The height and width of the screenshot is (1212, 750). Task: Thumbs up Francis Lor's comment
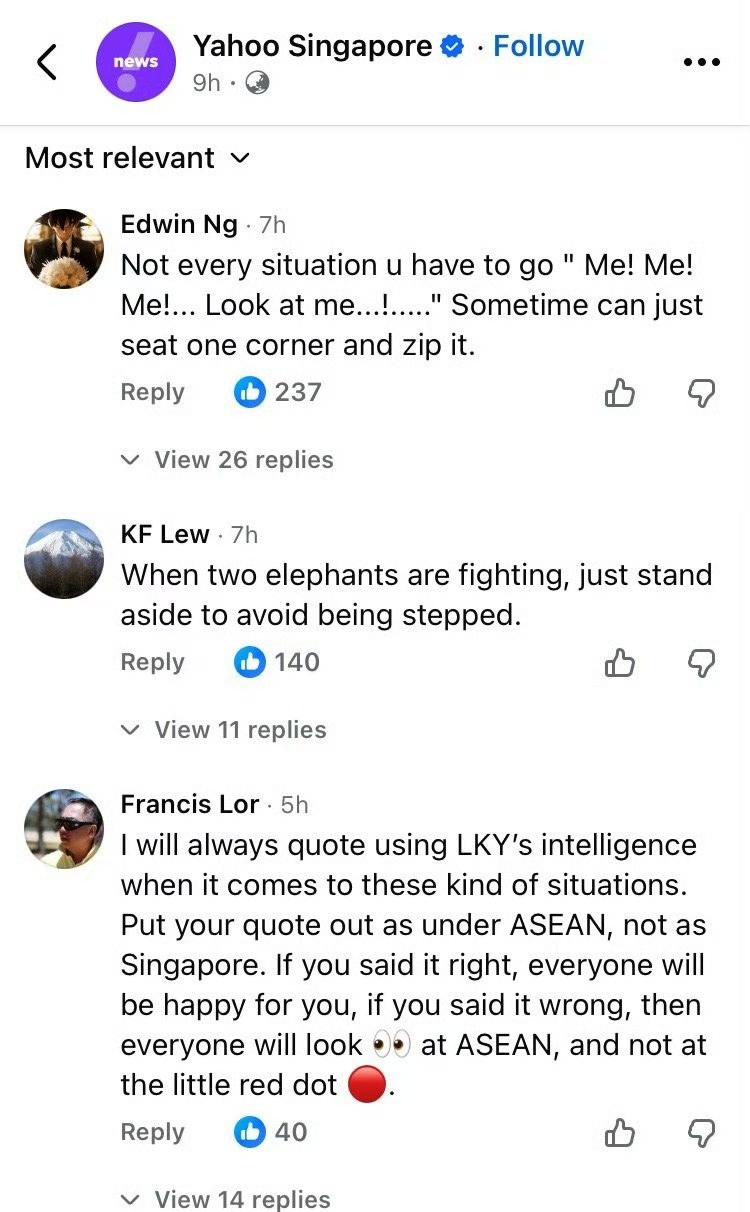pos(620,1132)
